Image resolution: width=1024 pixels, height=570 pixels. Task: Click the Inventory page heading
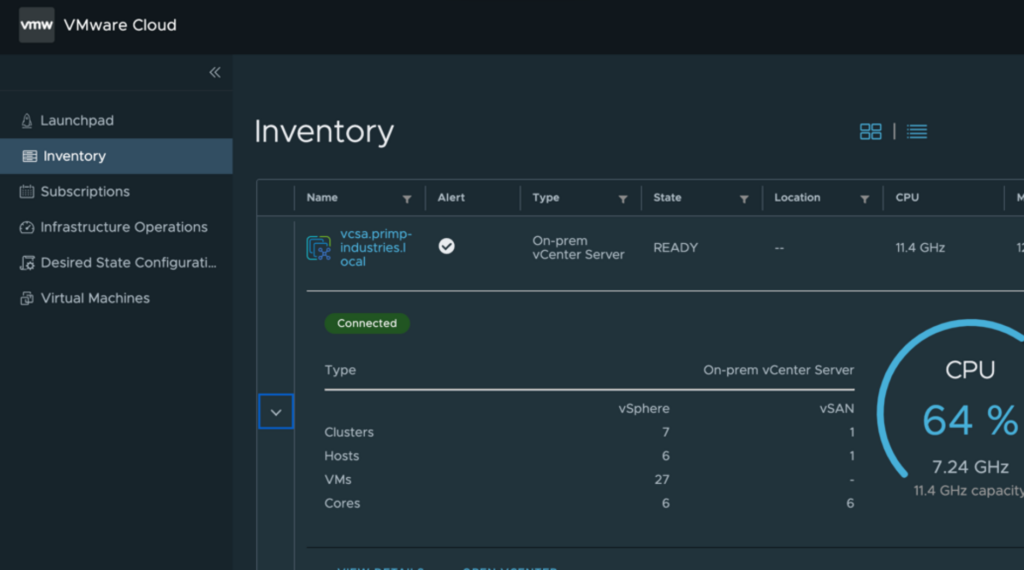(x=324, y=132)
